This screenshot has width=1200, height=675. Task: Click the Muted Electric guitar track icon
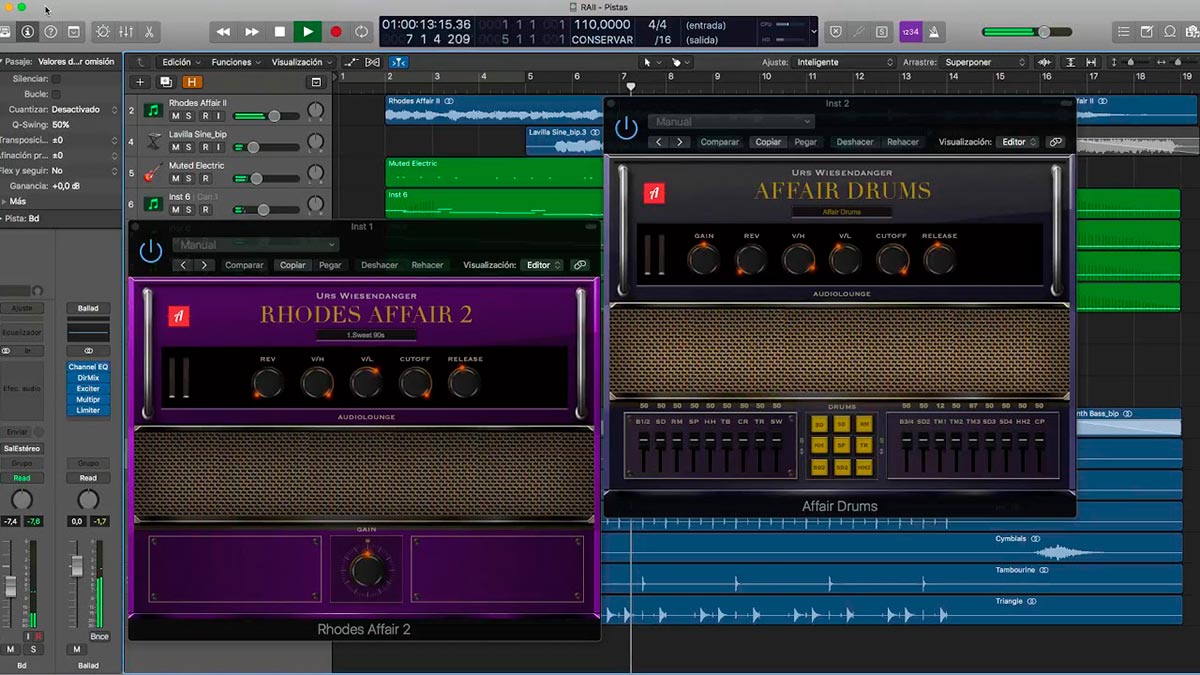(153, 171)
